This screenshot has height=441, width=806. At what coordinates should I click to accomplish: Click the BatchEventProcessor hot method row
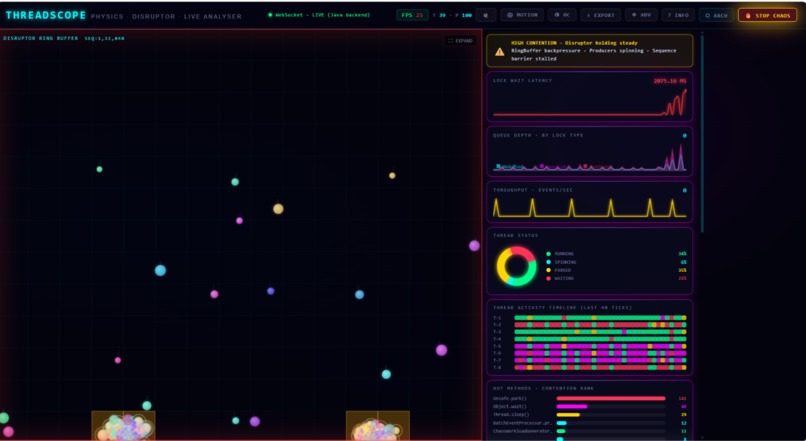pos(590,423)
